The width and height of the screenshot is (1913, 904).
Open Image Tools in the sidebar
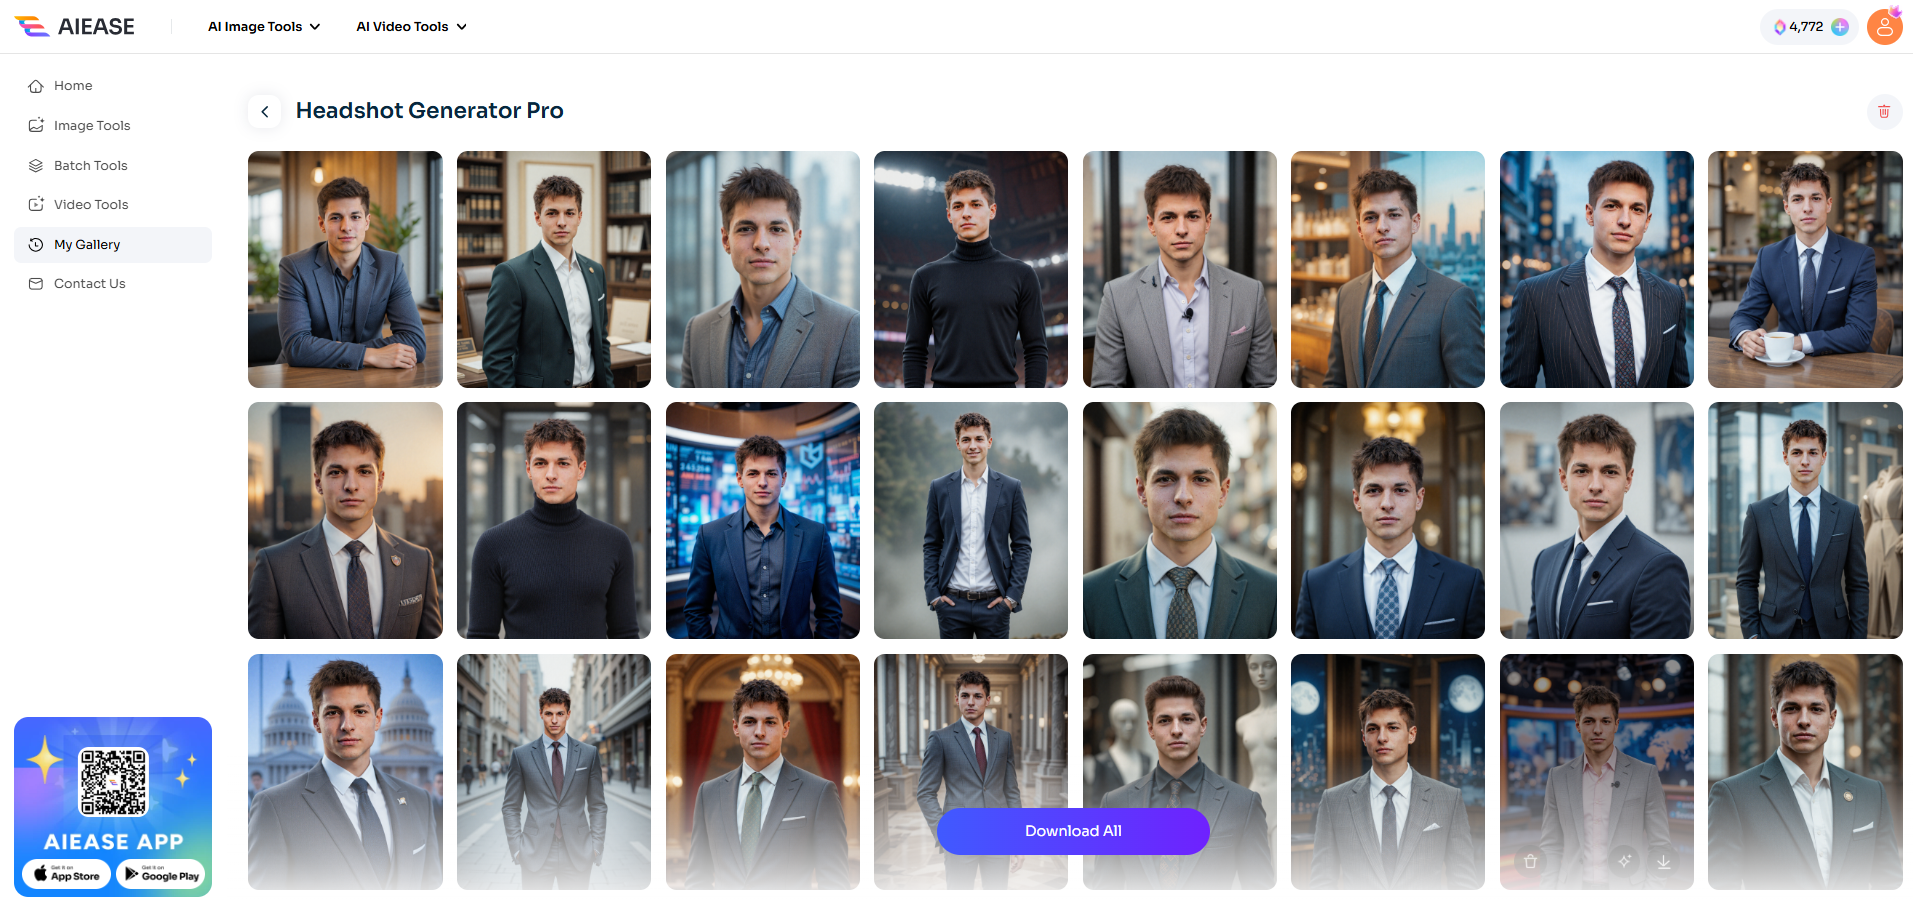pyautogui.click(x=92, y=126)
